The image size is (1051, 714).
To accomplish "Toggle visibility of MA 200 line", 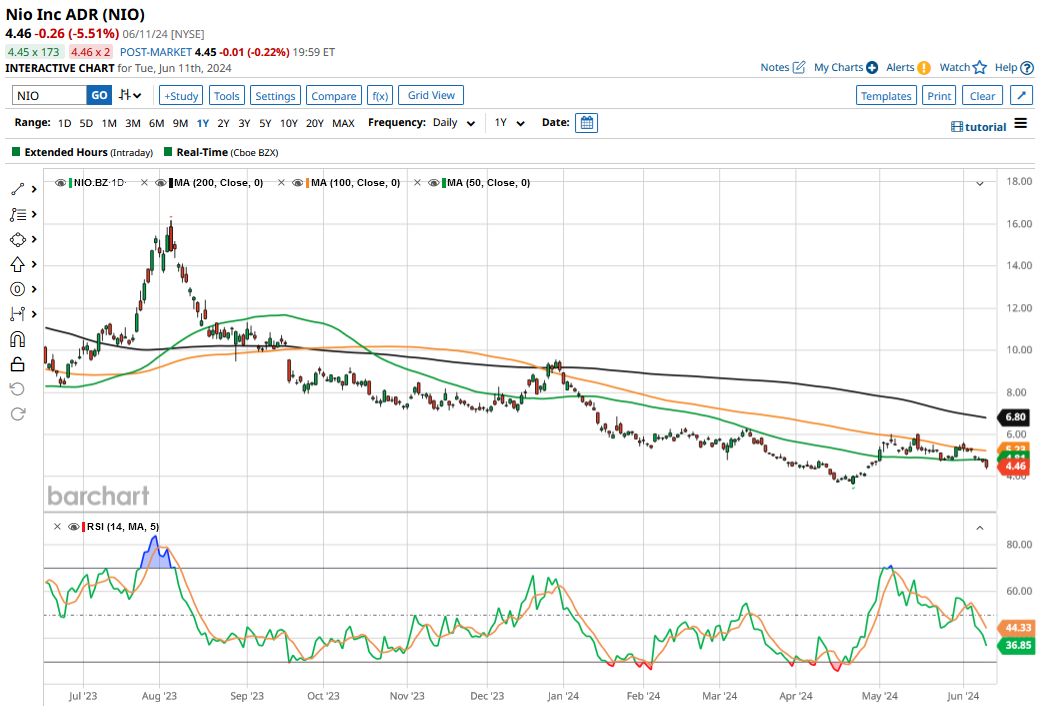I will tap(160, 183).
